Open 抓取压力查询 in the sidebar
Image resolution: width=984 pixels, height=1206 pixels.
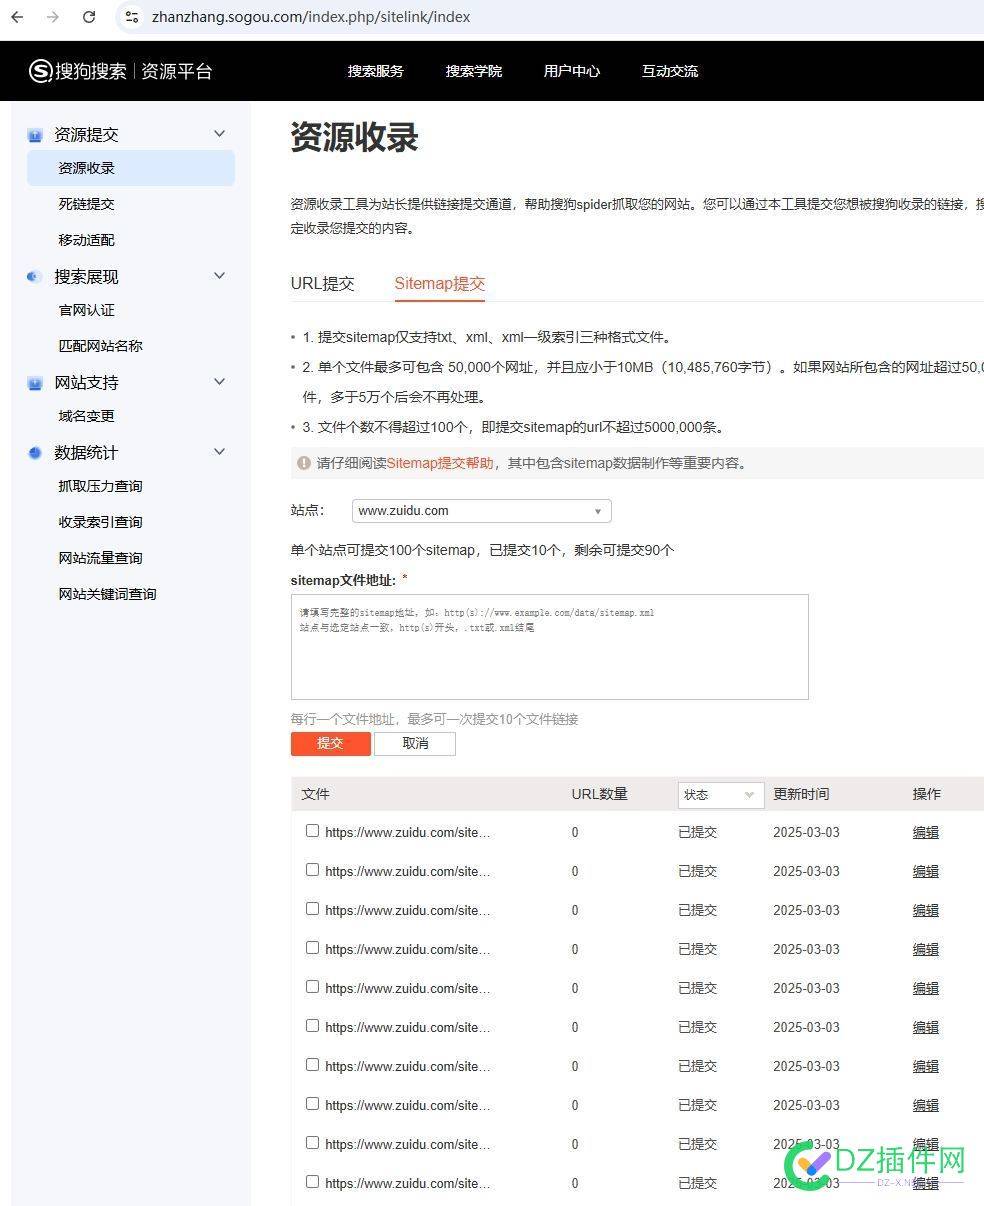(101, 486)
